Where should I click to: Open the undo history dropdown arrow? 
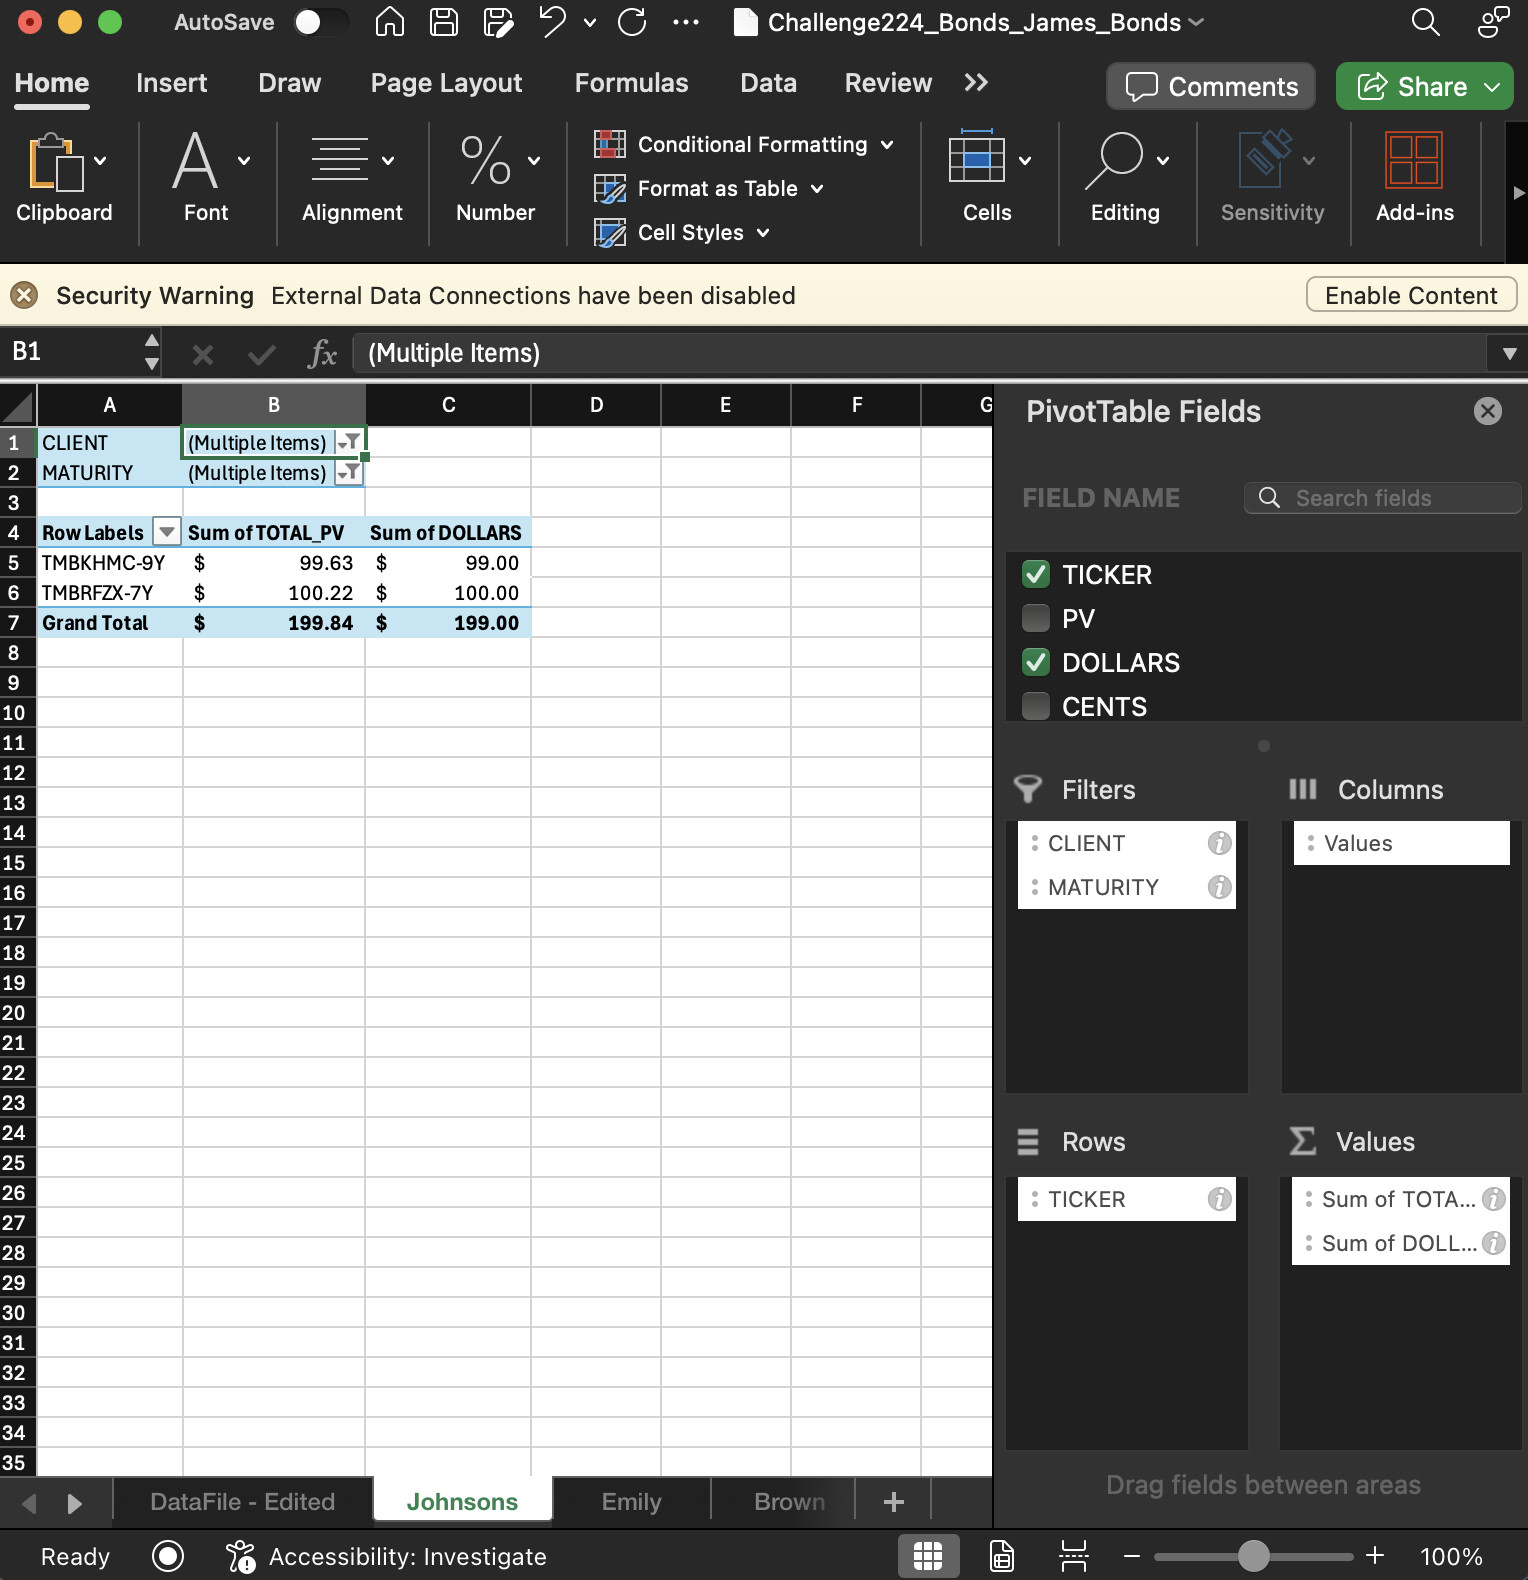[590, 22]
